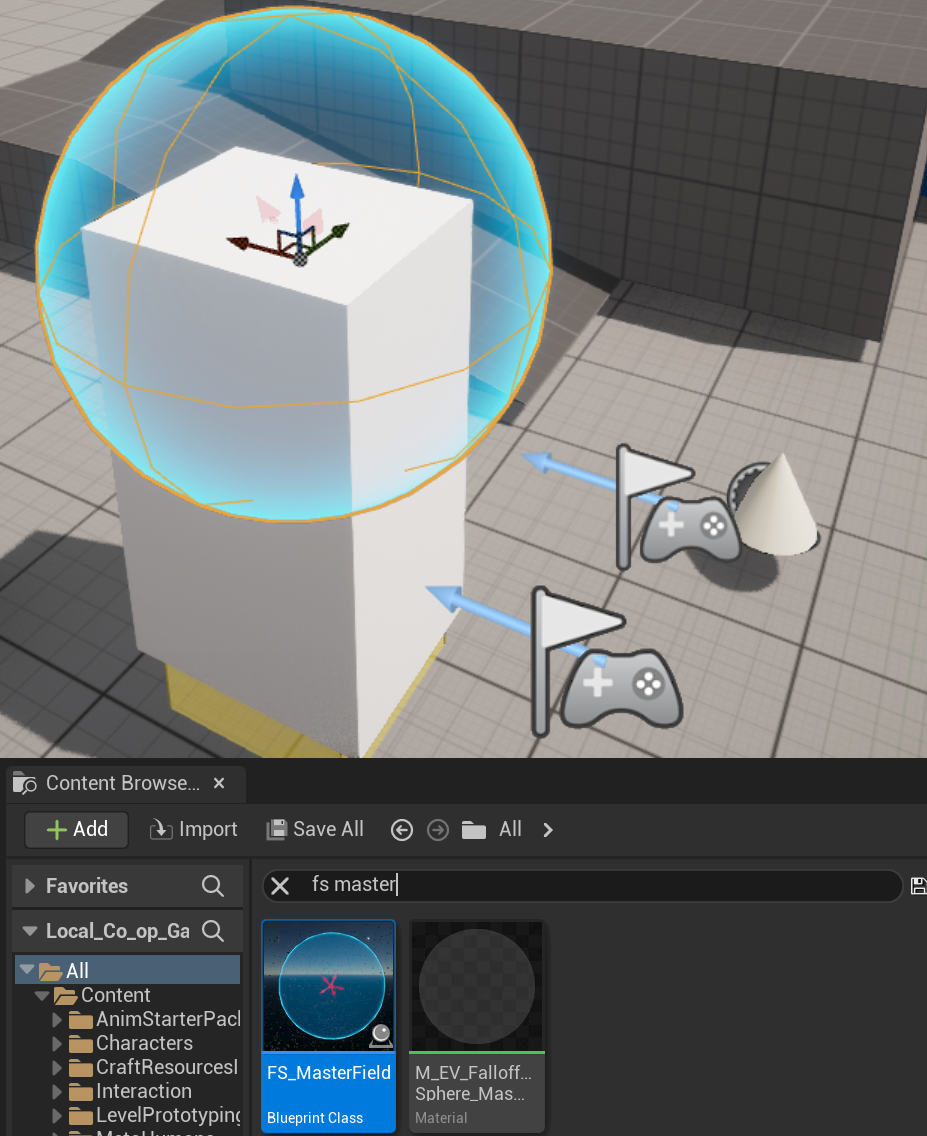The width and height of the screenshot is (927, 1136).
Task: Collapse the Content folder arrow
Action: (42, 995)
